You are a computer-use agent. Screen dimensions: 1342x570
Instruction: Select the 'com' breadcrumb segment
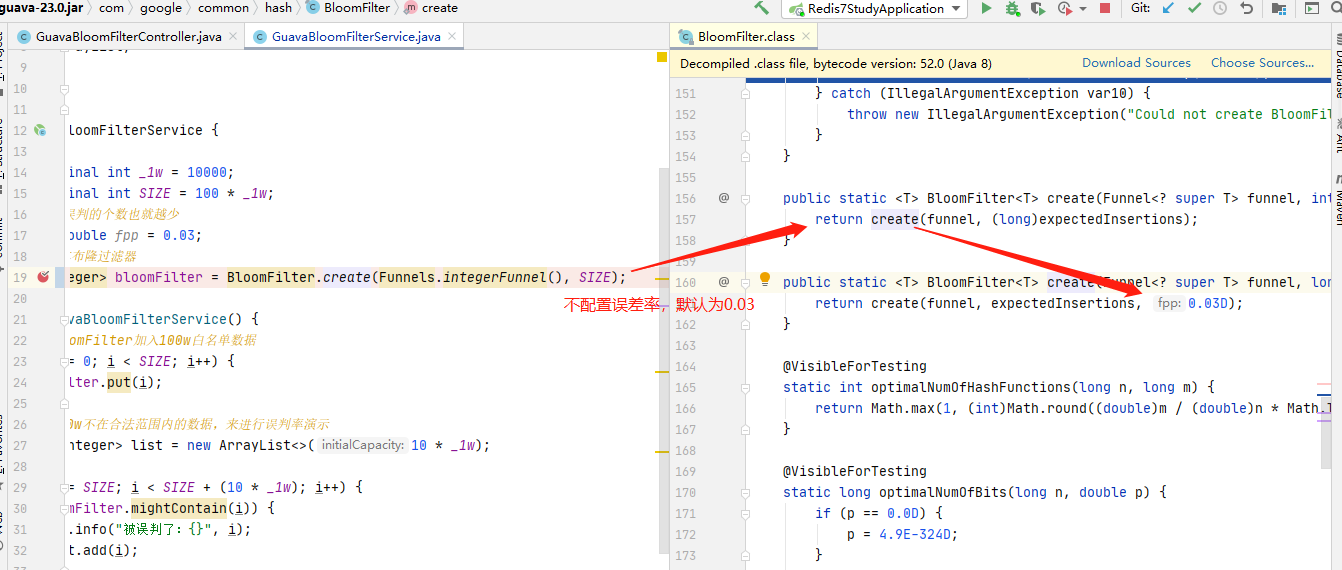click(112, 8)
